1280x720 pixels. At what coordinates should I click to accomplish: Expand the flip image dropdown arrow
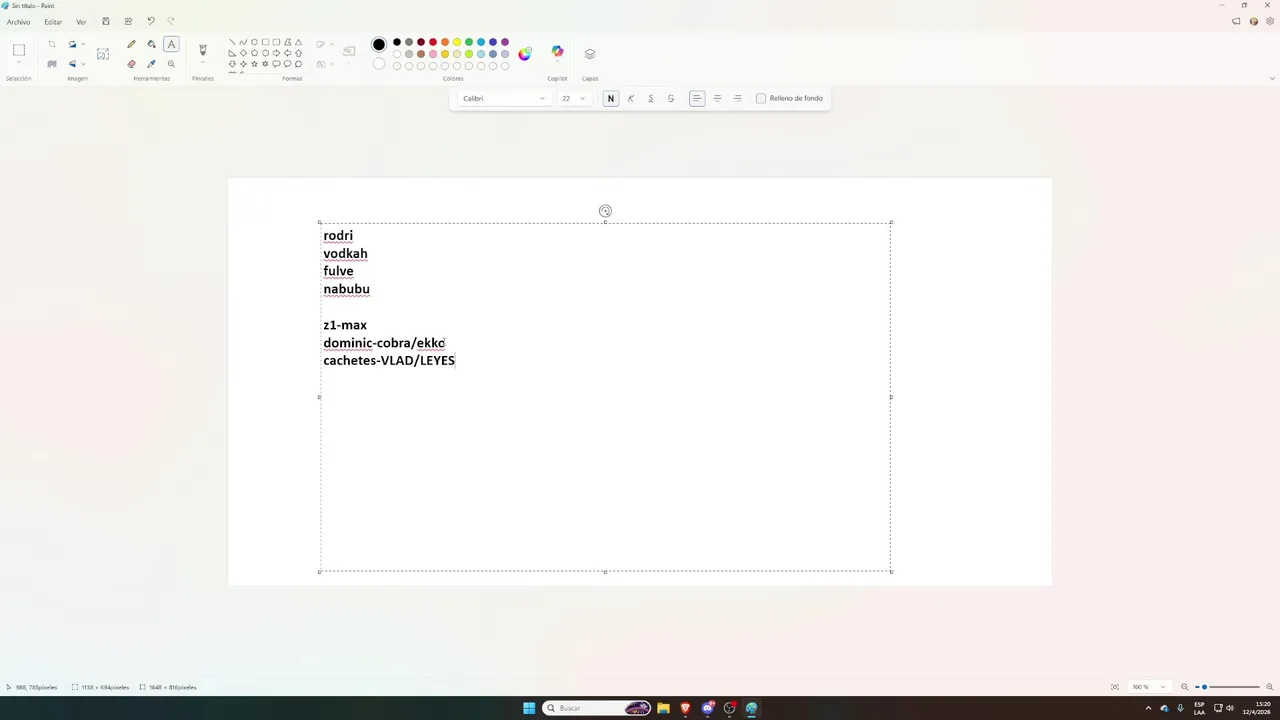(83, 64)
